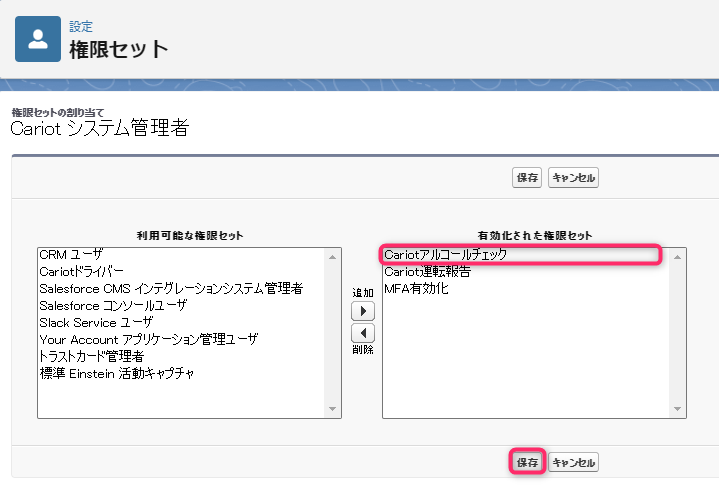
Task: Select CRM ユーザ in available list
Action: (181, 255)
